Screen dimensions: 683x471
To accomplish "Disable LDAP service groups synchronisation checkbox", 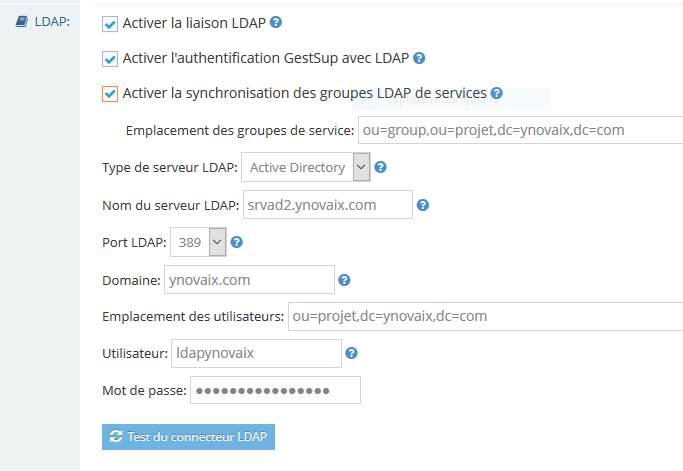I will coord(110,94).
